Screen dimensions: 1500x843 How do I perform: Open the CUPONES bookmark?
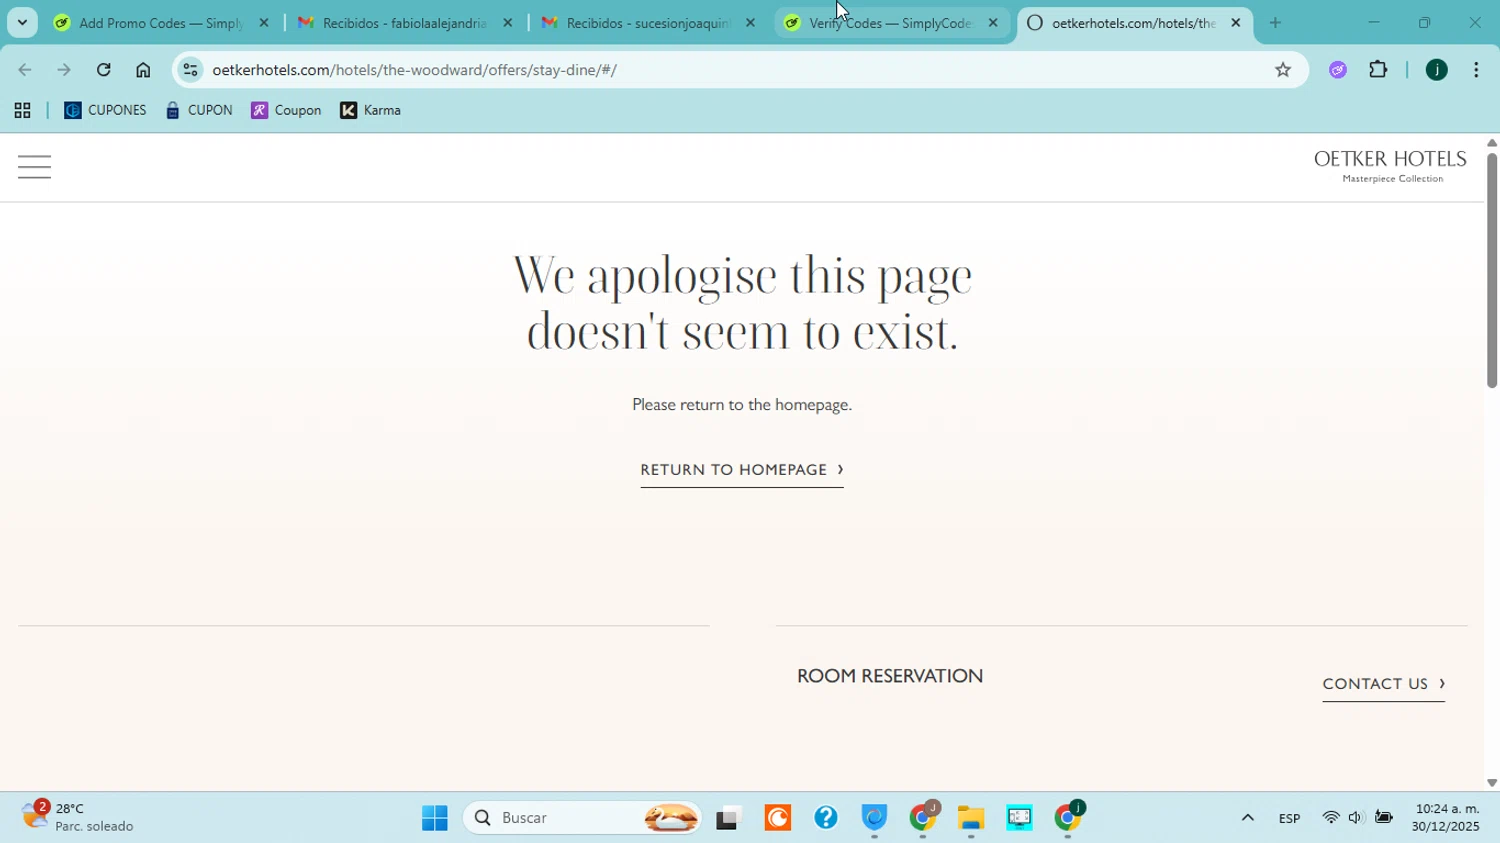click(105, 111)
